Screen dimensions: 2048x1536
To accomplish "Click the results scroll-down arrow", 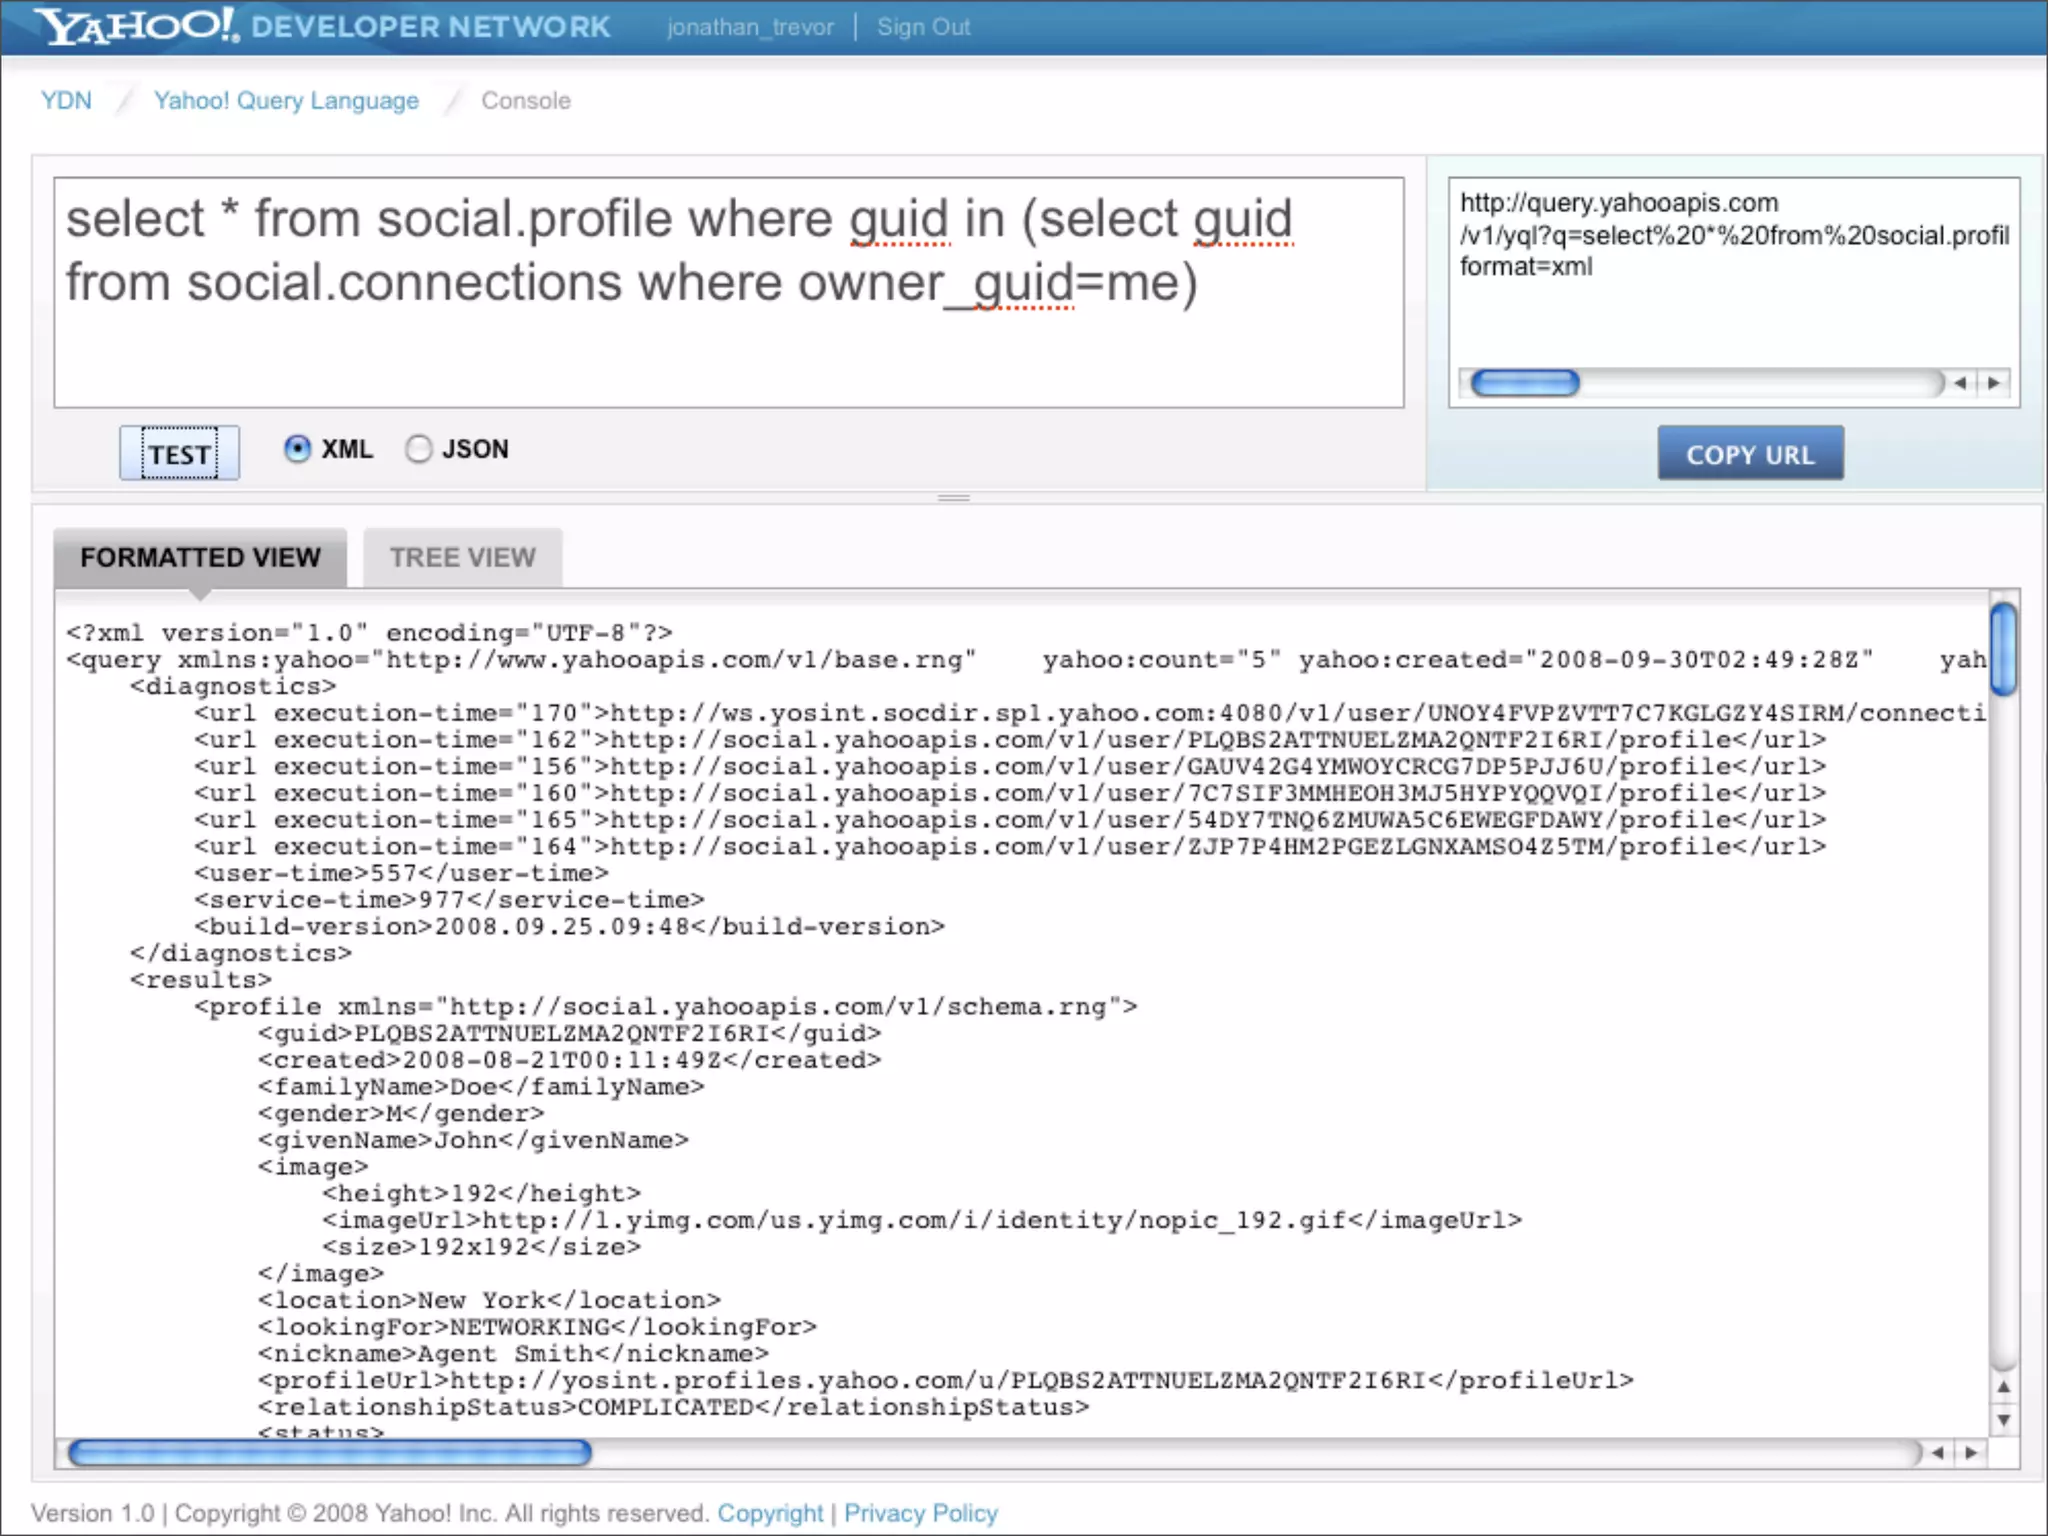I will tap(2003, 1420).
